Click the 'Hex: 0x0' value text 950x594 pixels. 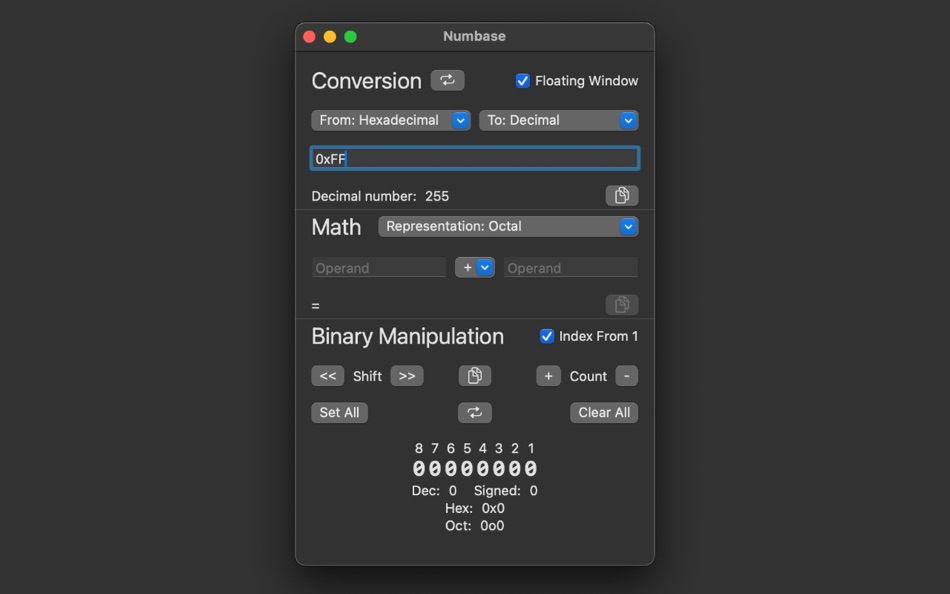474,508
